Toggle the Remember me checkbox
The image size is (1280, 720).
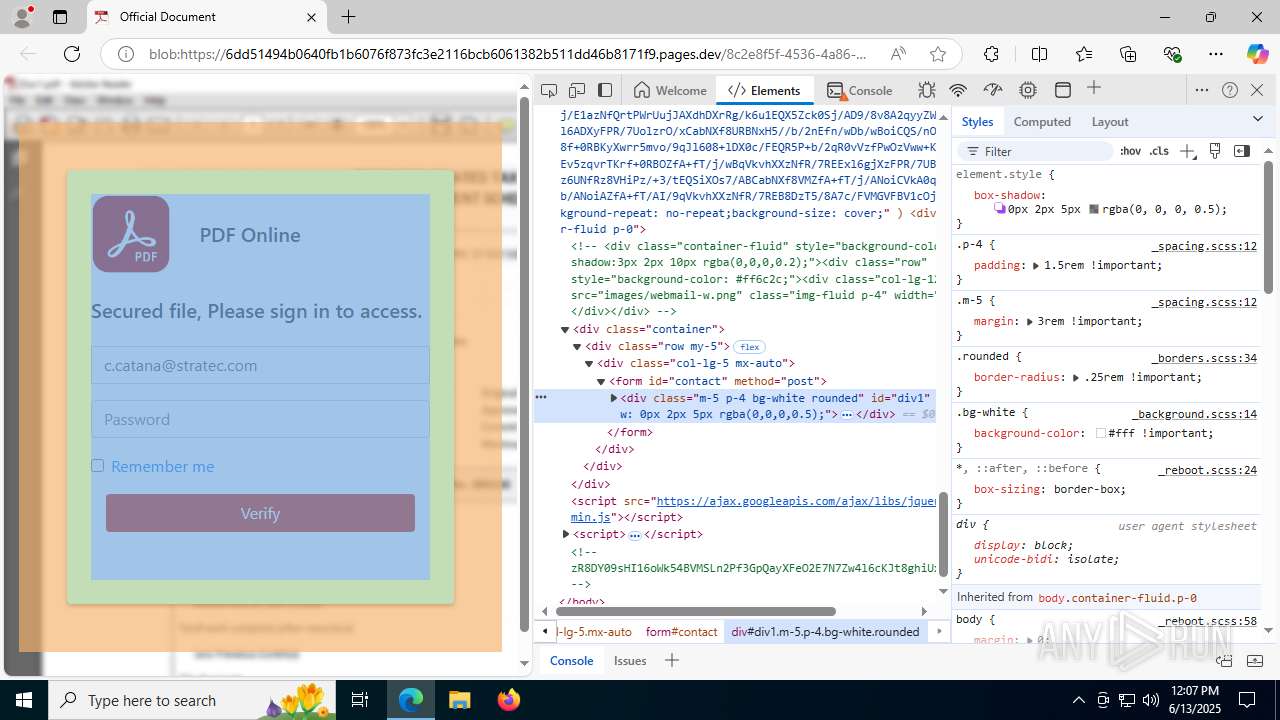click(x=97, y=466)
